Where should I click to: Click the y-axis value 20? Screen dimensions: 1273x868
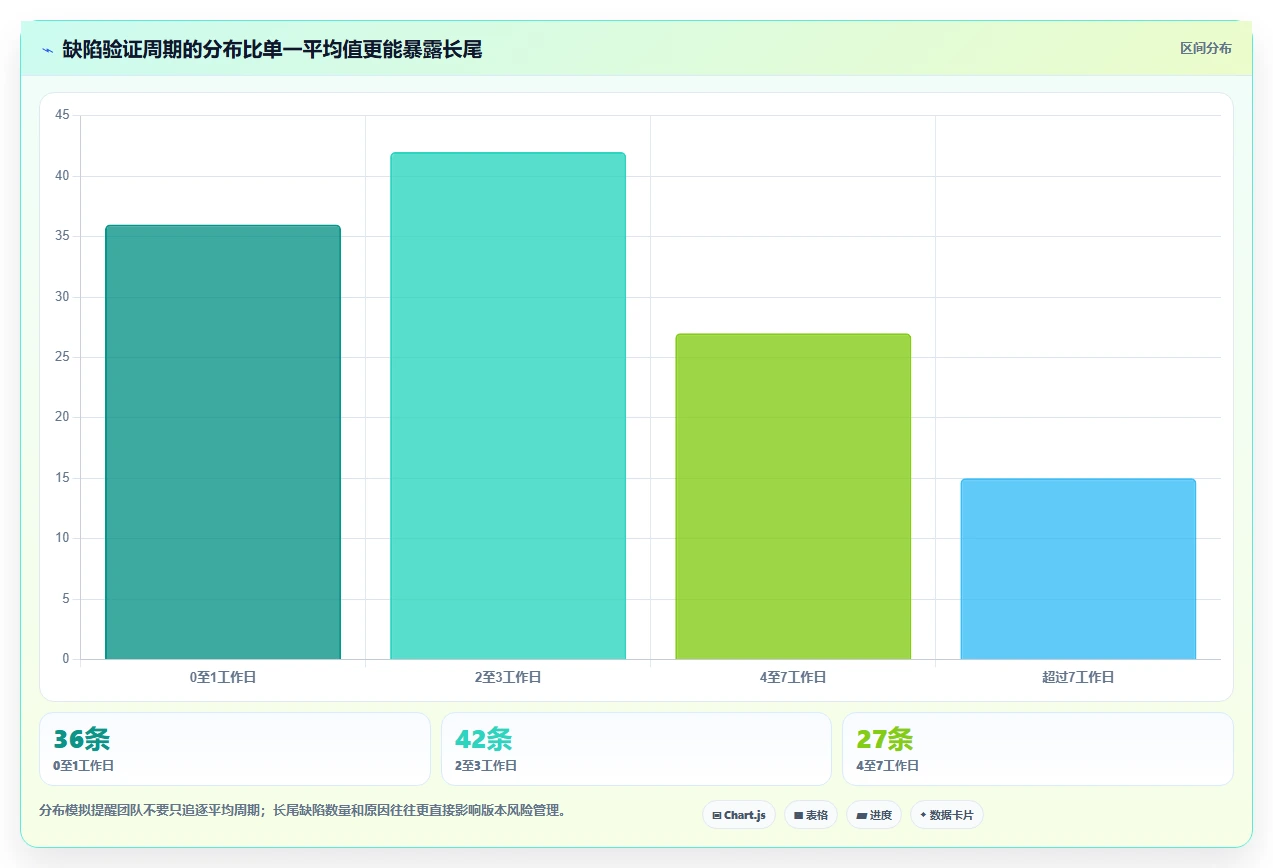62,418
